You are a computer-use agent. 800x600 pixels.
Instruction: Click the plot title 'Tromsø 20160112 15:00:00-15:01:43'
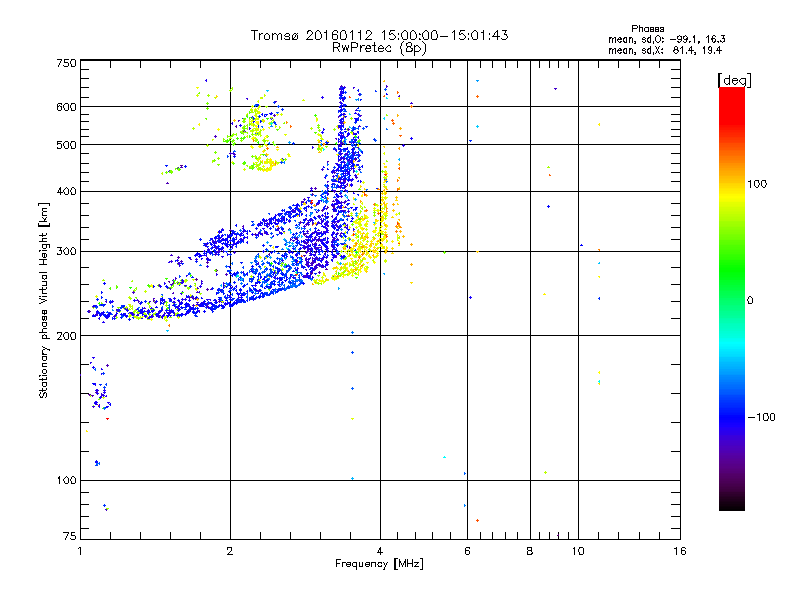(x=379, y=35)
